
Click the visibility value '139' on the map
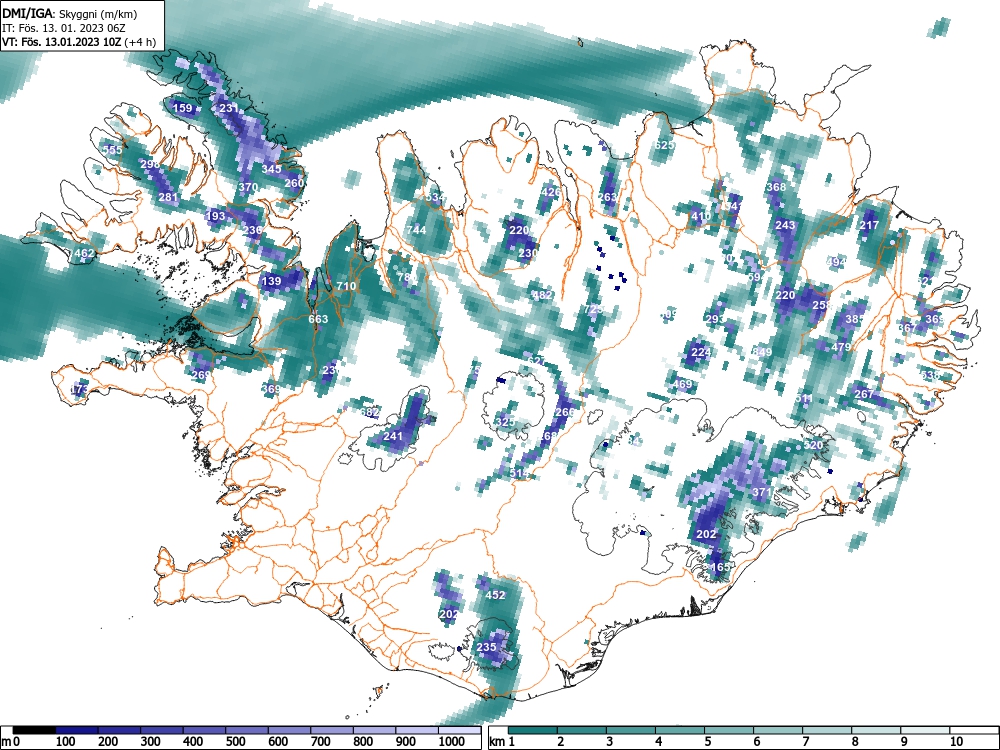[x=271, y=281]
